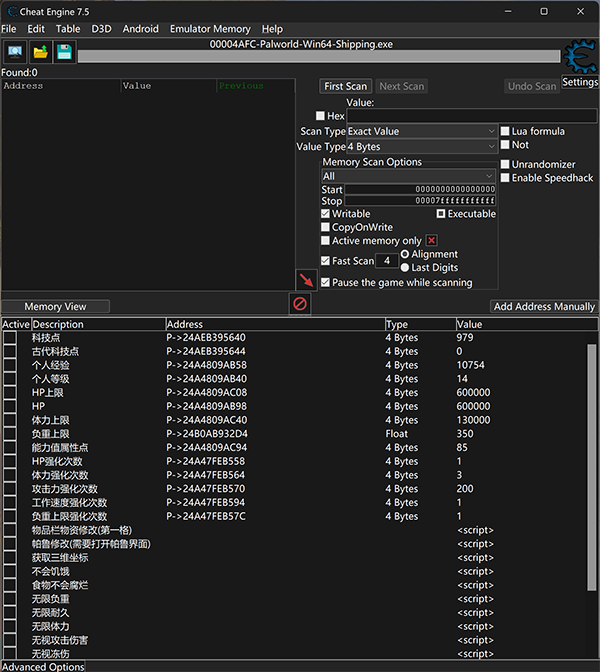Open the process list computer icon
This screenshot has height=672, width=600.
[x=15, y=52]
